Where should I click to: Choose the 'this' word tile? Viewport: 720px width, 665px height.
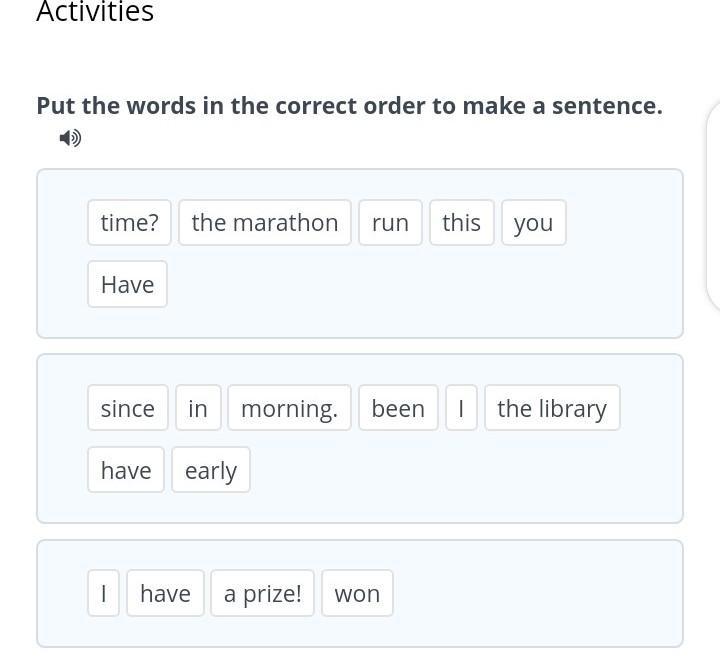(x=461, y=223)
